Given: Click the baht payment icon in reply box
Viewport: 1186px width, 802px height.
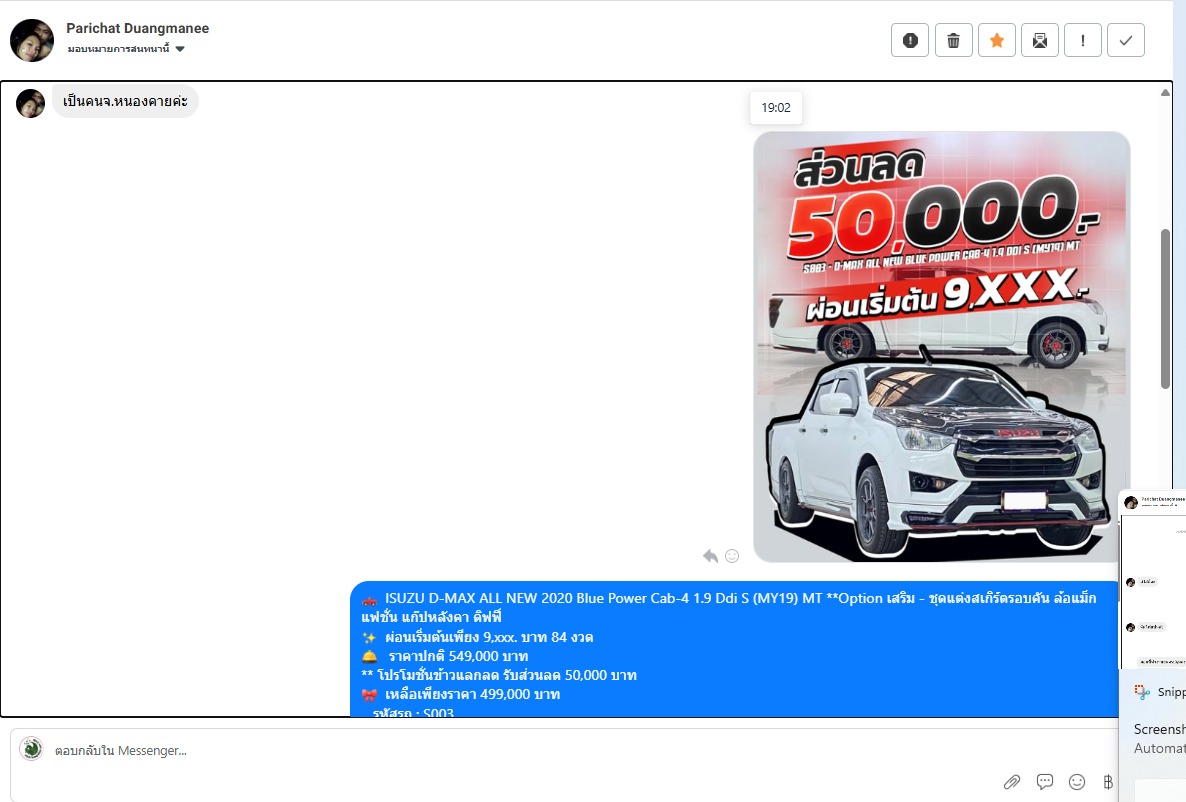Looking at the screenshot, I should (x=1108, y=782).
